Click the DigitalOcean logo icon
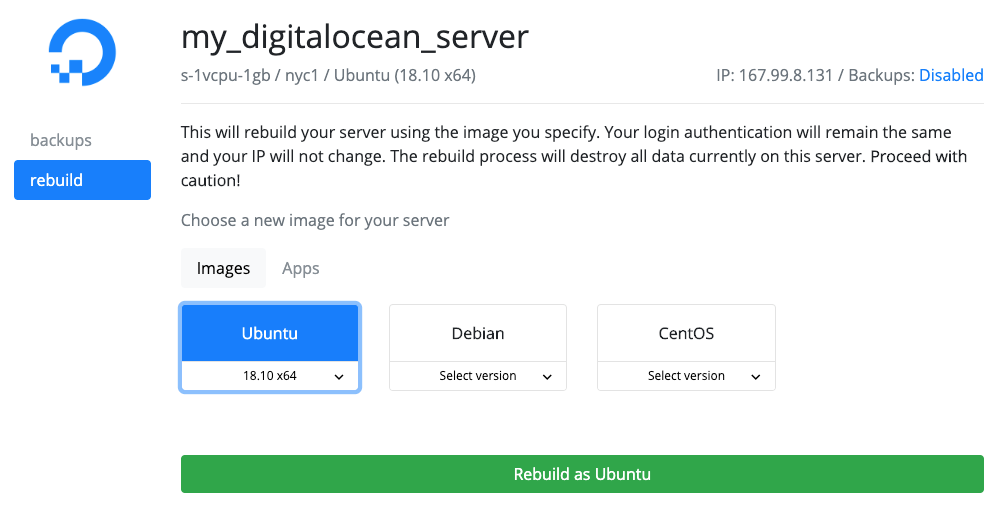Screen dimensions: 997x511 [82, 52]
